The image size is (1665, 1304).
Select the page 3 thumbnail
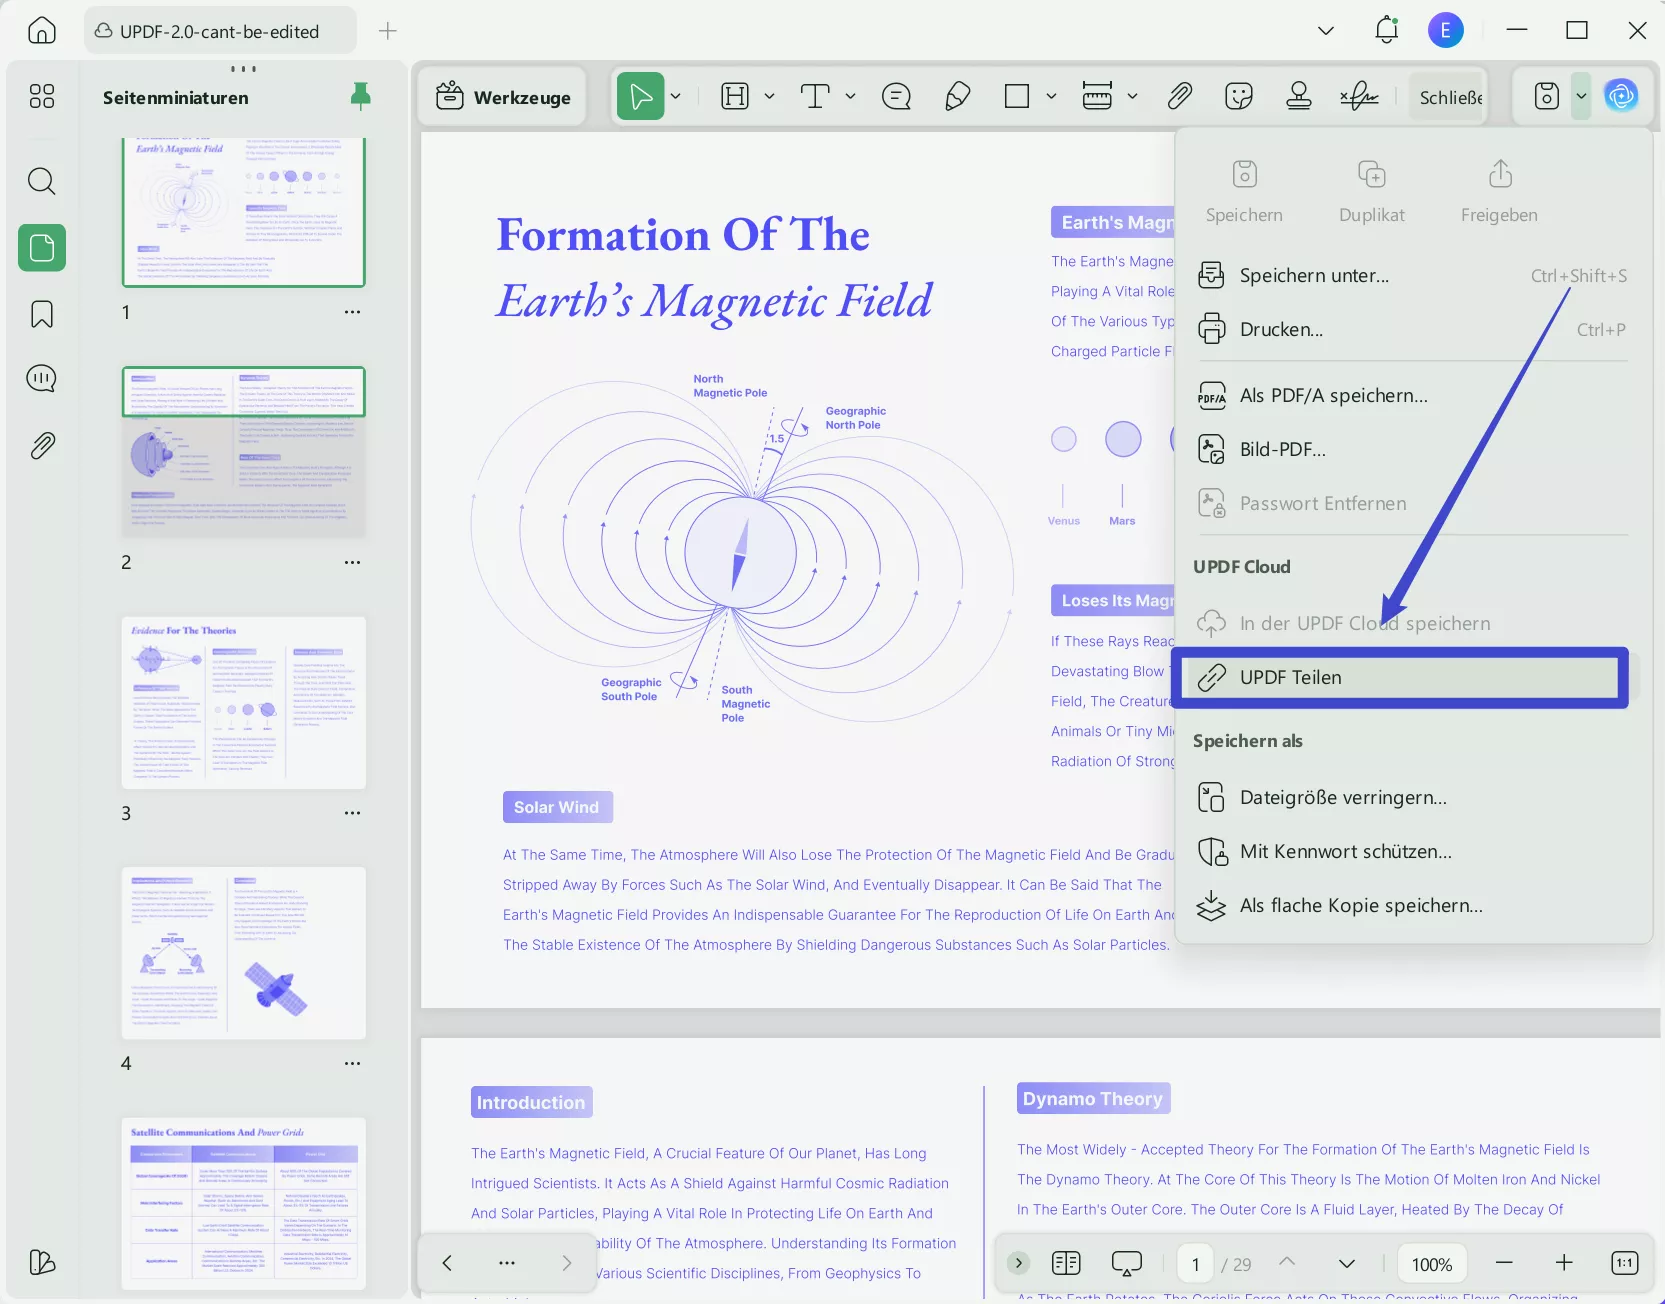243,702
